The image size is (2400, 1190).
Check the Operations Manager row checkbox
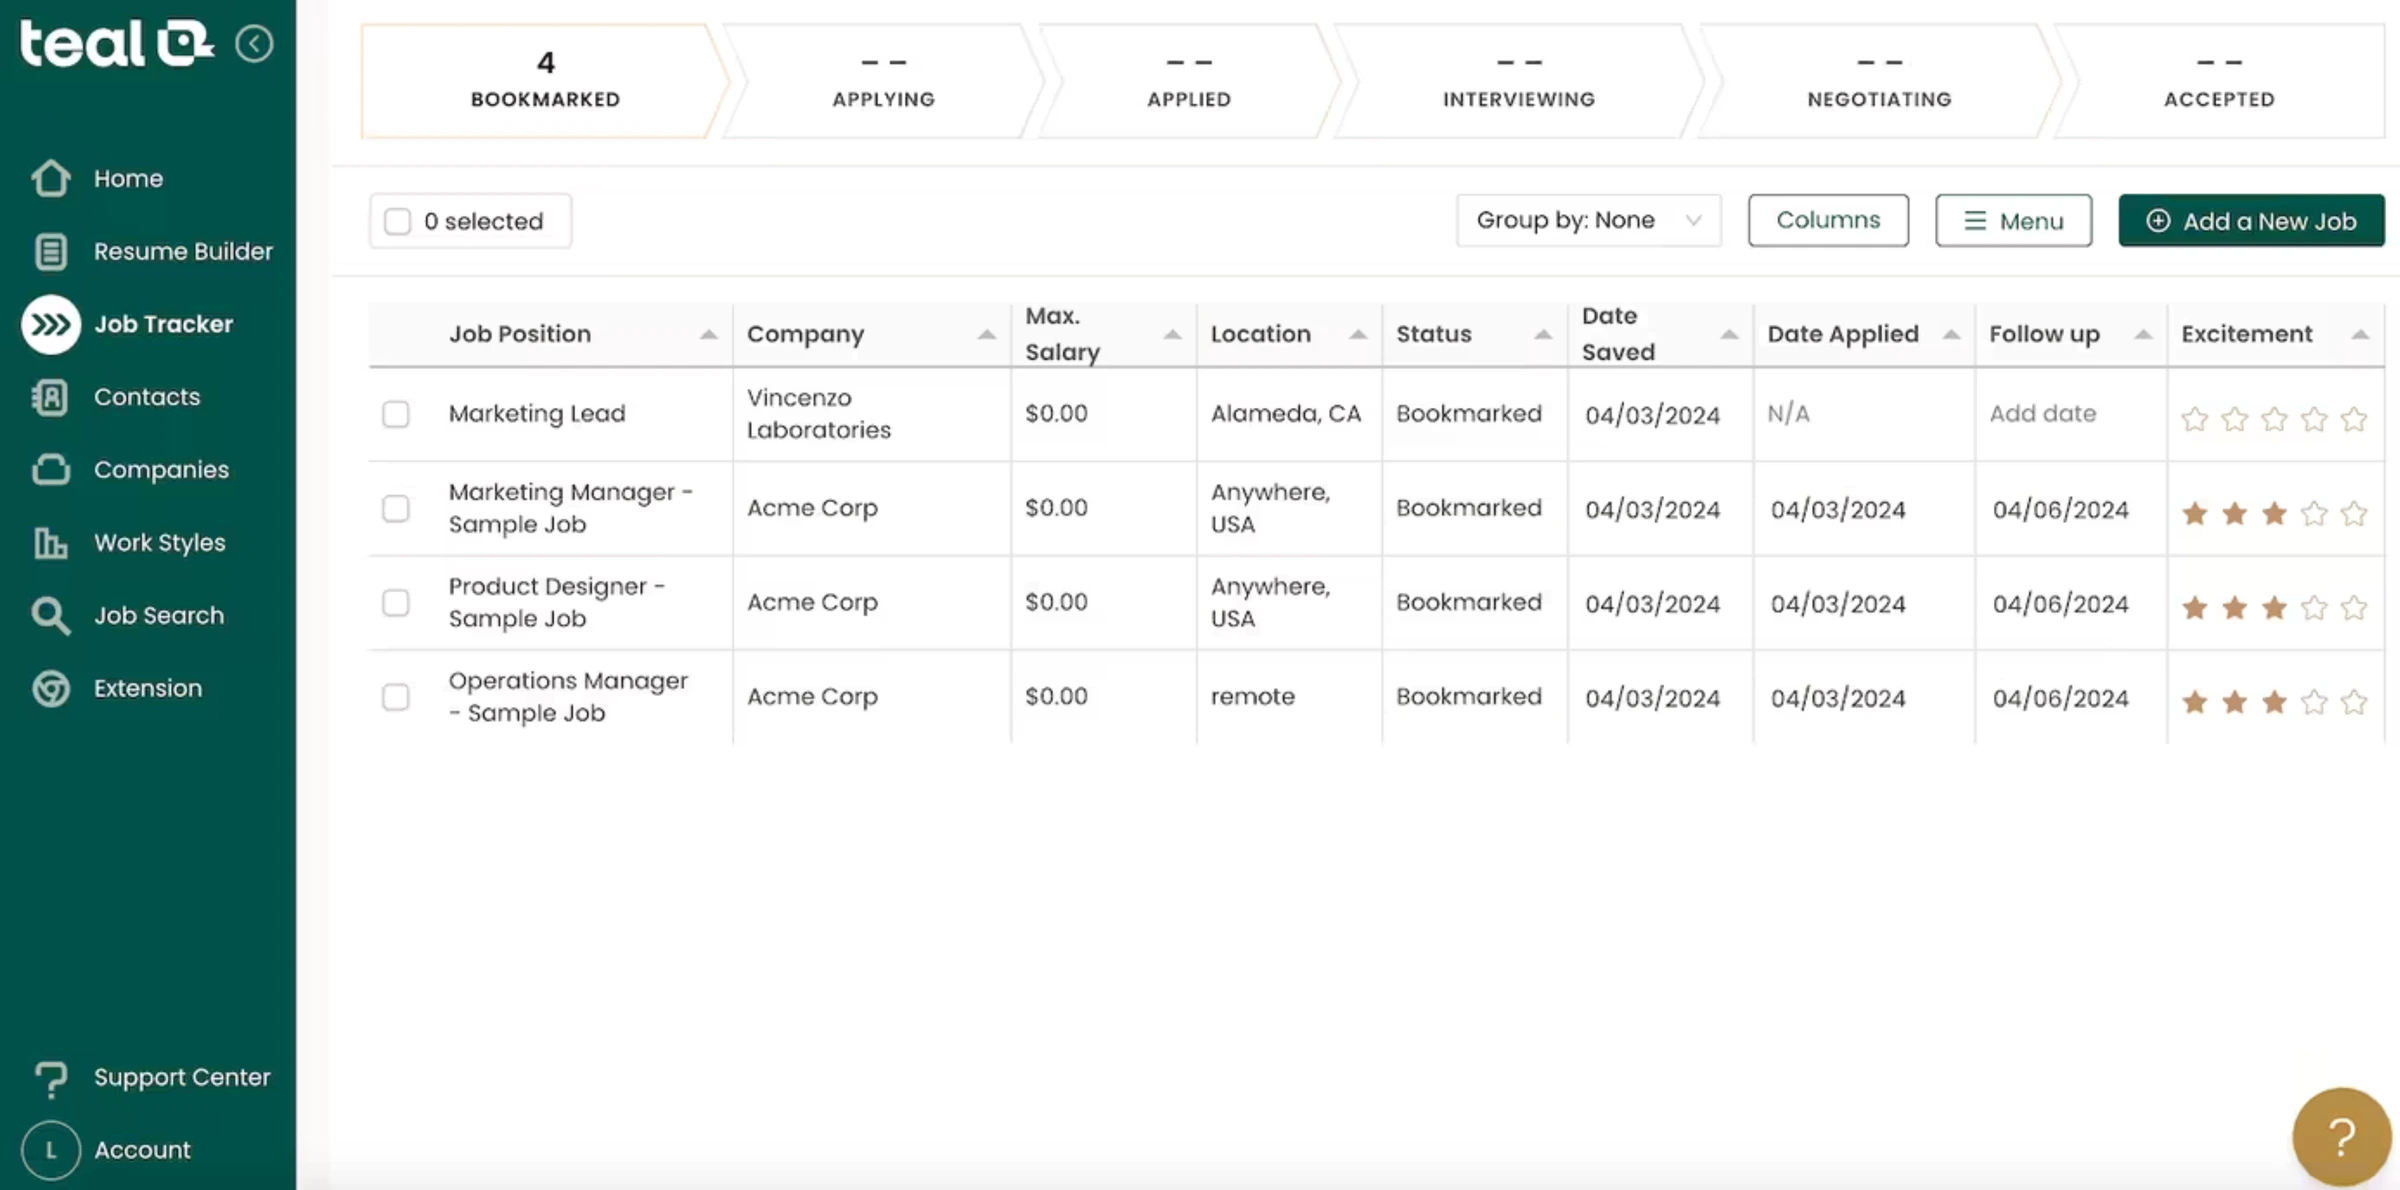click(x=396, y=697)
